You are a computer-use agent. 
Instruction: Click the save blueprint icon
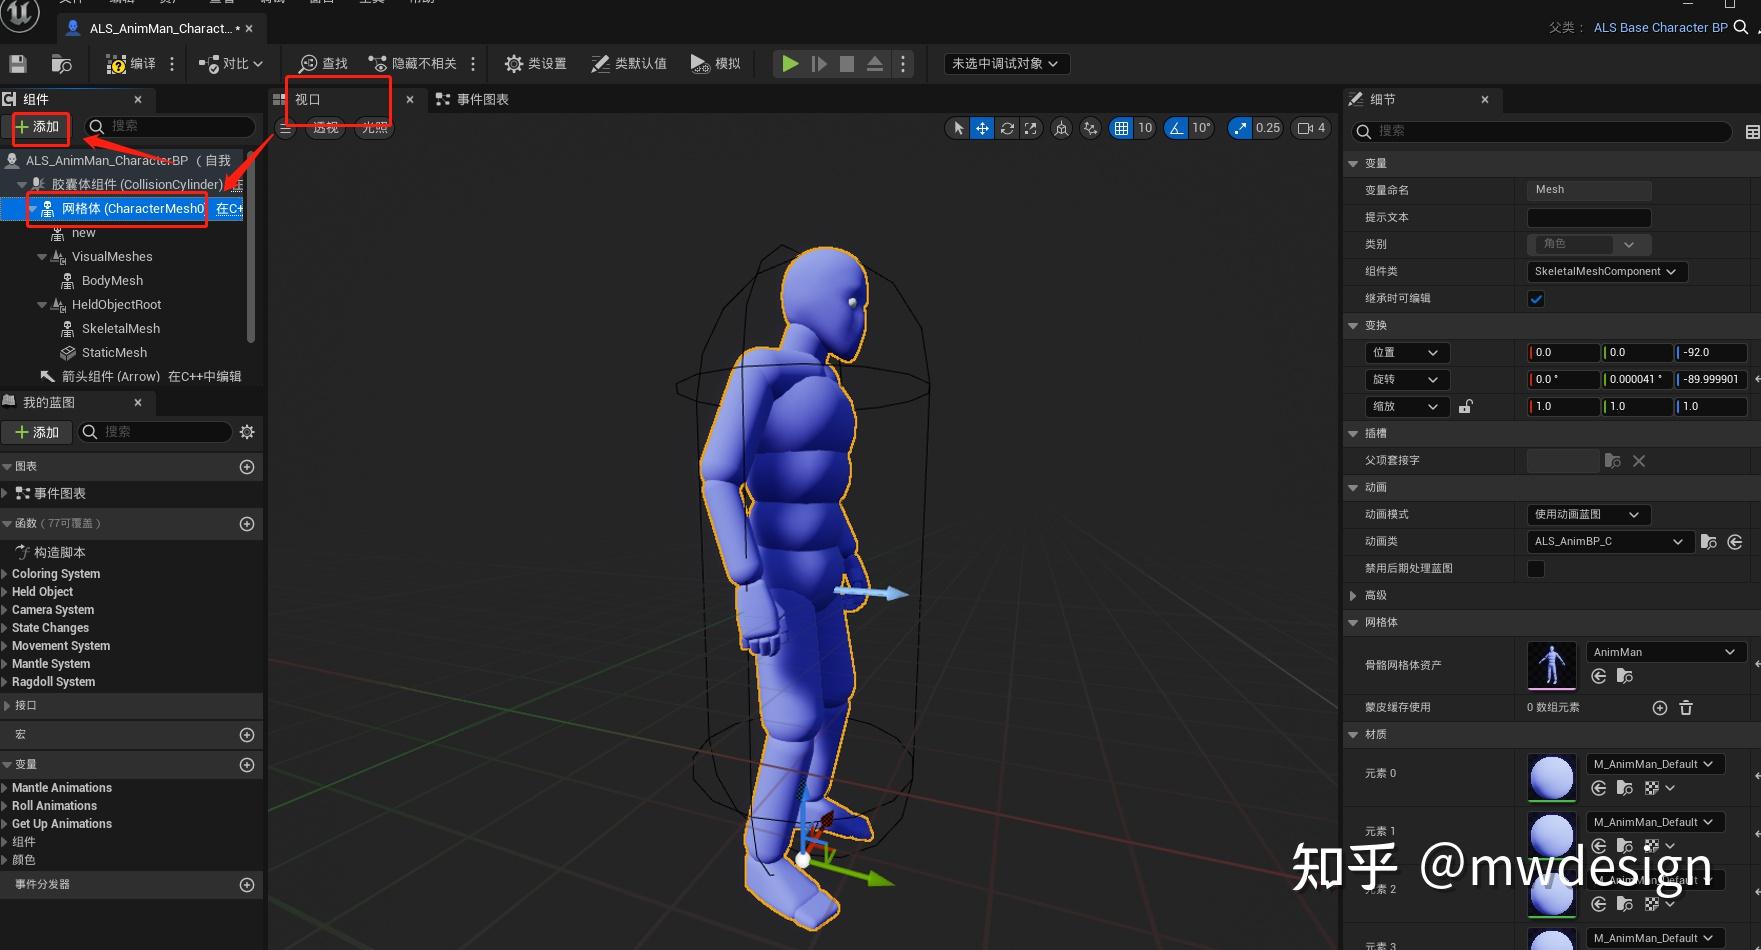17,64
